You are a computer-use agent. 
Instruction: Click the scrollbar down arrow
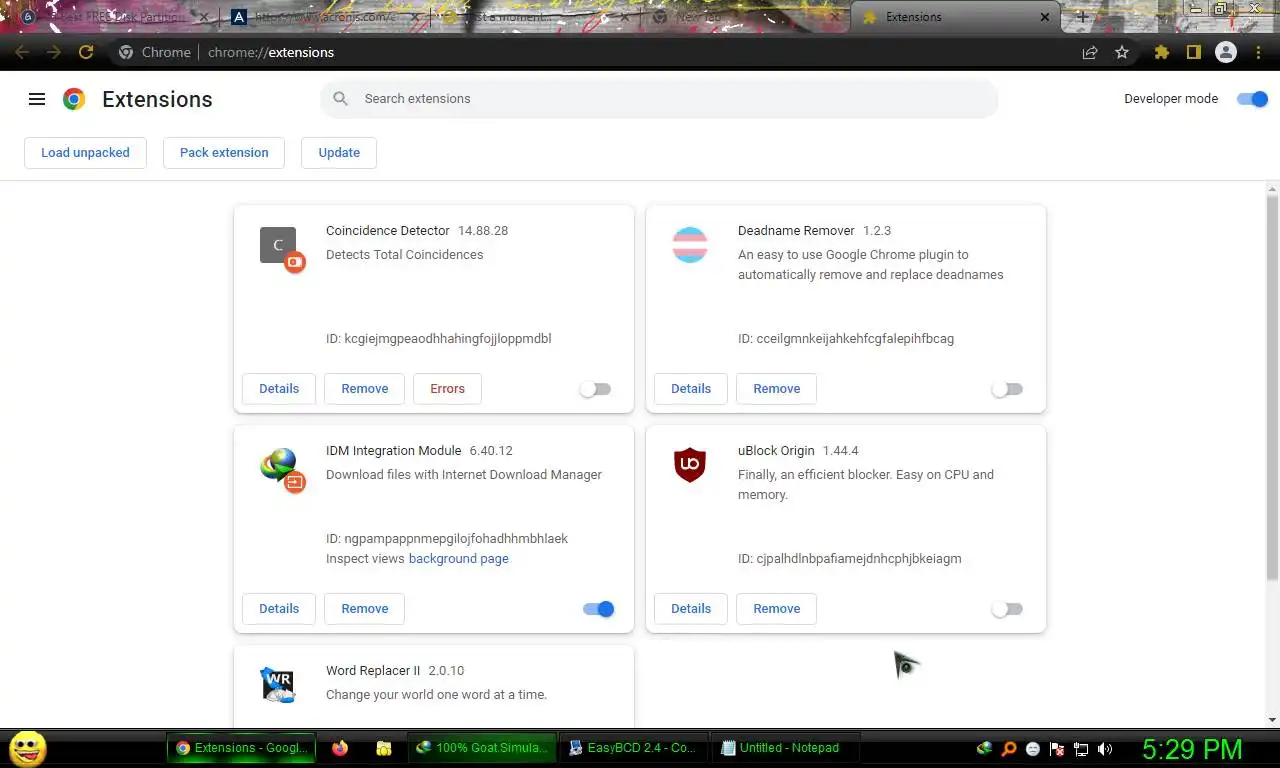[x=1272, y=719]
